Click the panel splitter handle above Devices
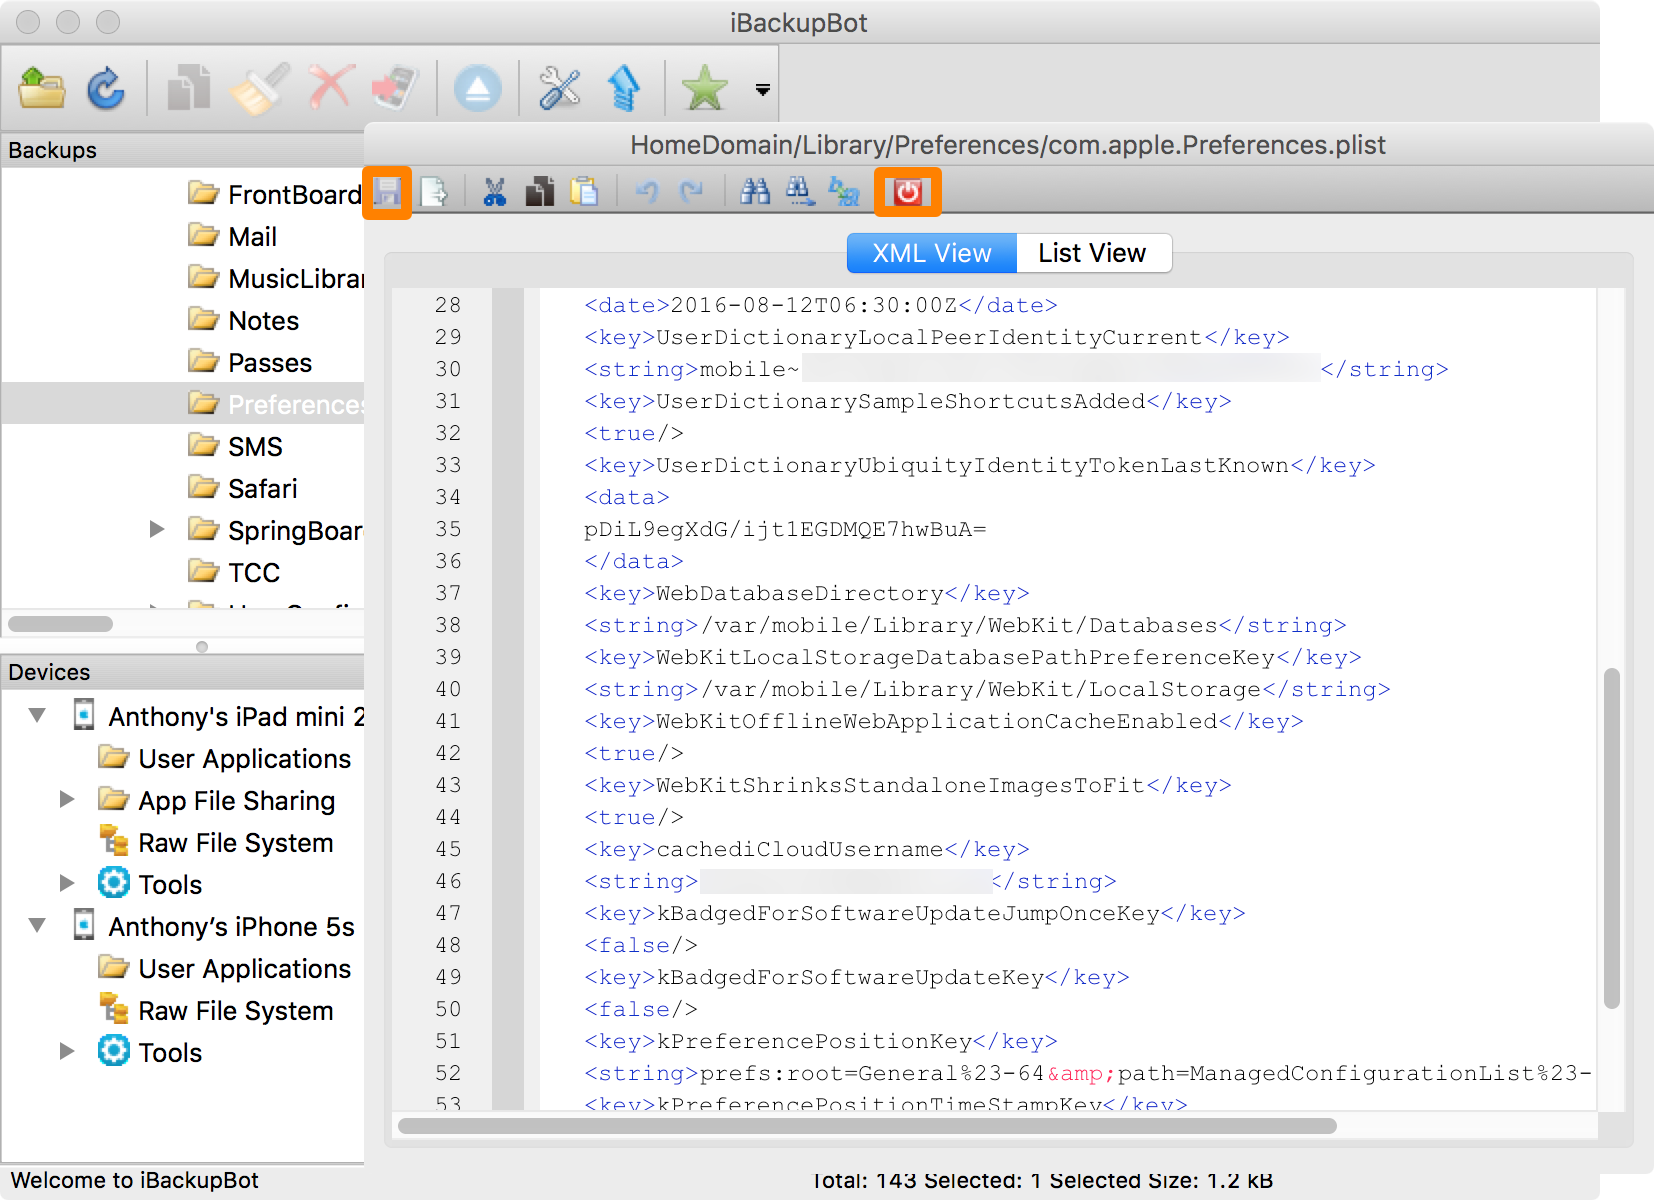This screenshot has width=1654, height=1200. 202,646
